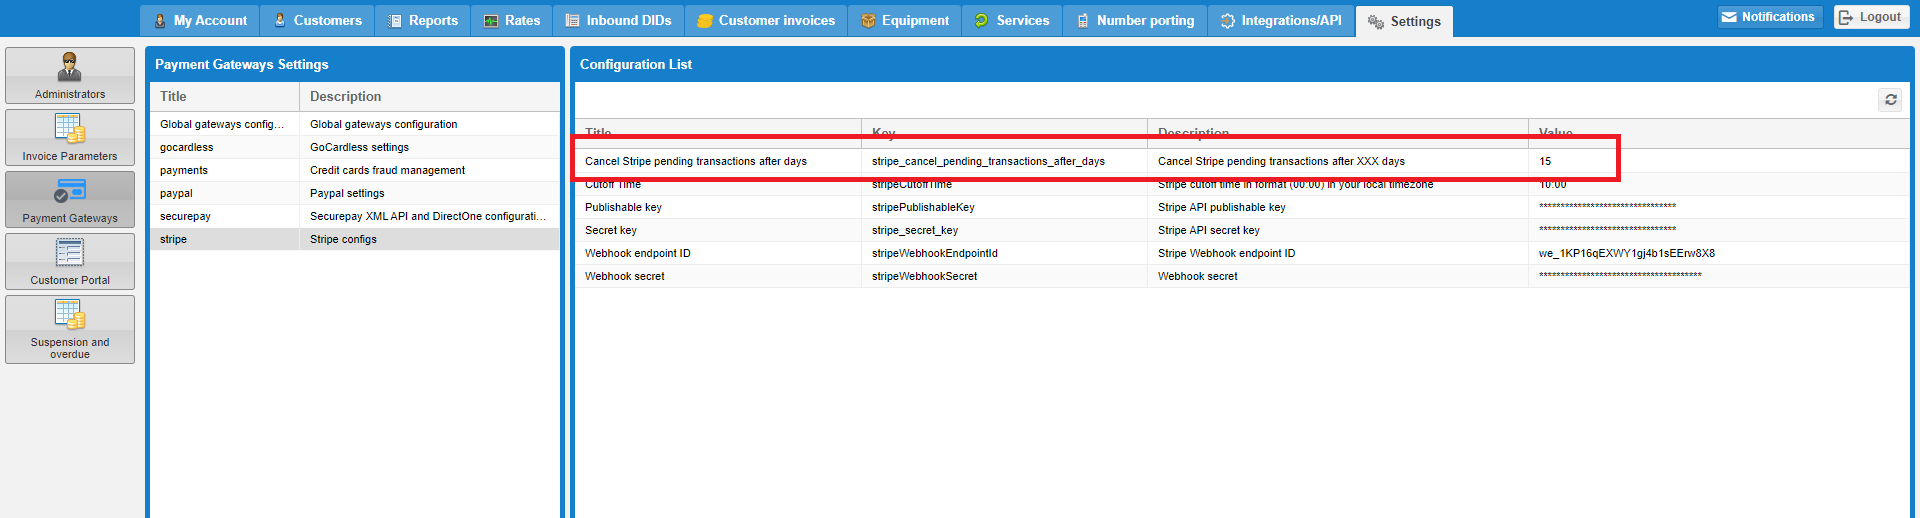Screen dimensions: 1920x518
Task: Go to the Rates tab
Action: tap(511, 20)
